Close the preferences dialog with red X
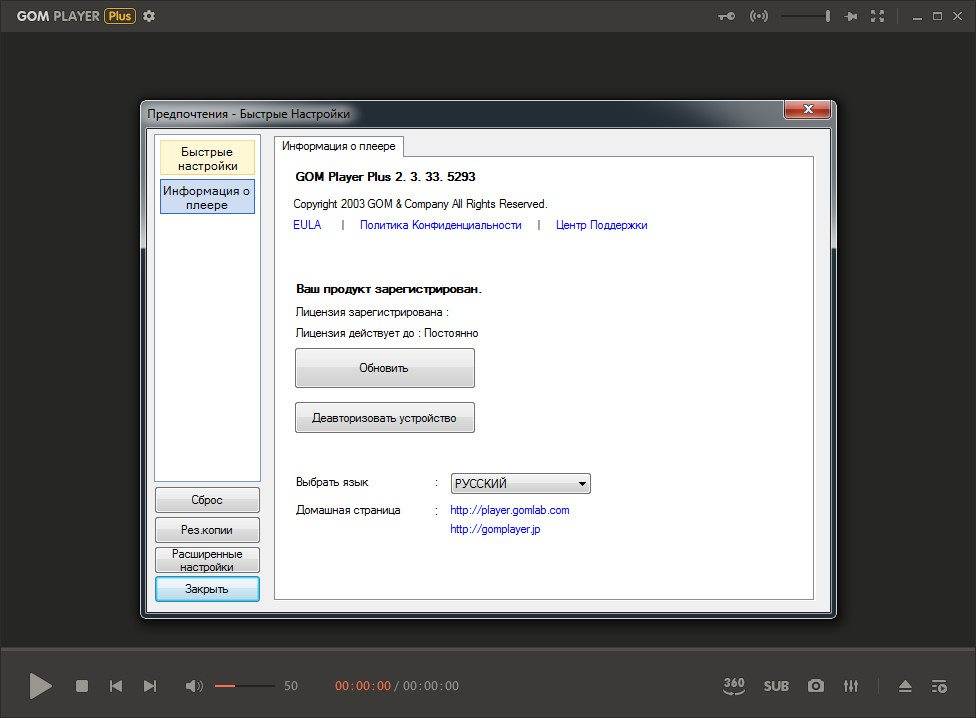The image size is (976, 718). (x=808, y=109)
